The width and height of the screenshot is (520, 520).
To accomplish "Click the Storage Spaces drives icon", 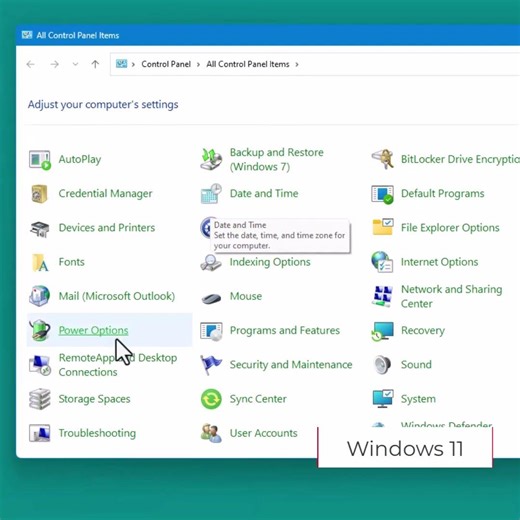I will coord(40,399).
